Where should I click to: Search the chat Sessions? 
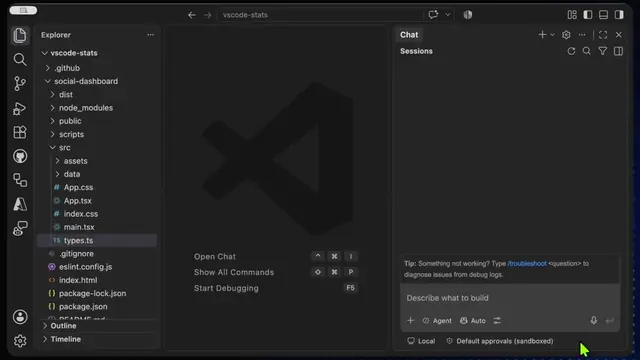[587, 51]
